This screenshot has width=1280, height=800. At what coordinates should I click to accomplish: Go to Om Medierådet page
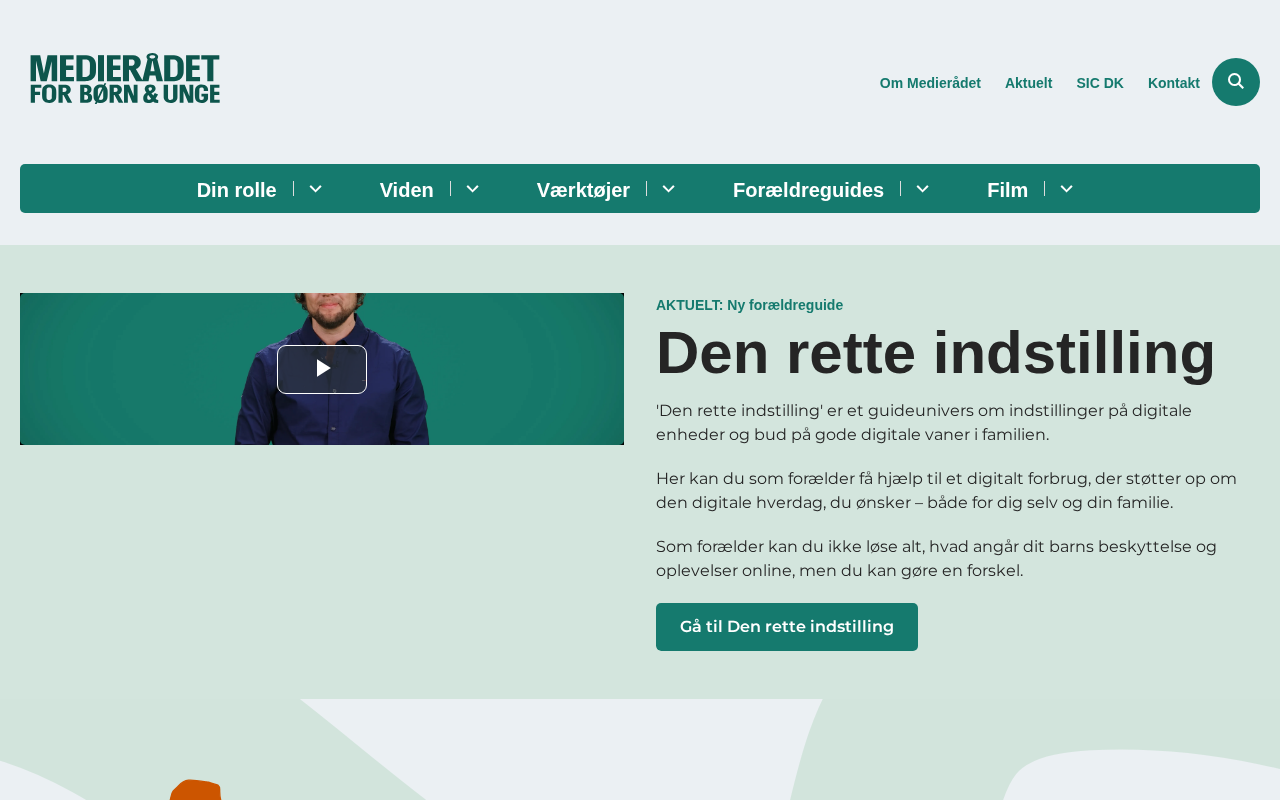click(x=930, y=83)
